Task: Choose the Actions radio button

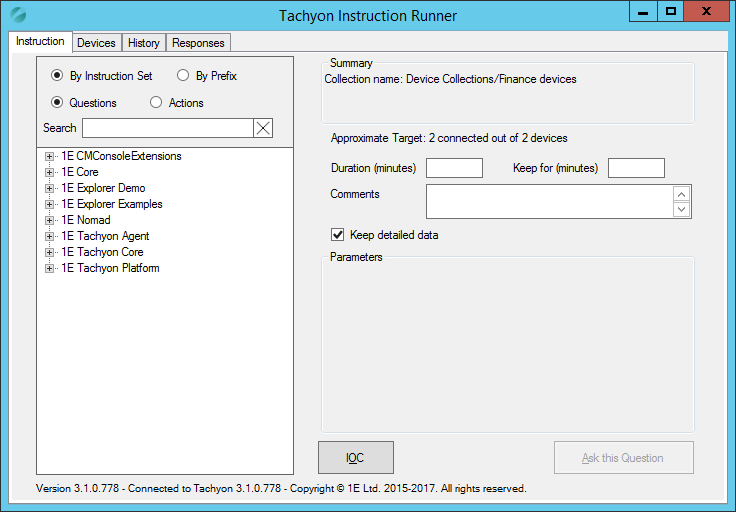Action: (156, 103)
